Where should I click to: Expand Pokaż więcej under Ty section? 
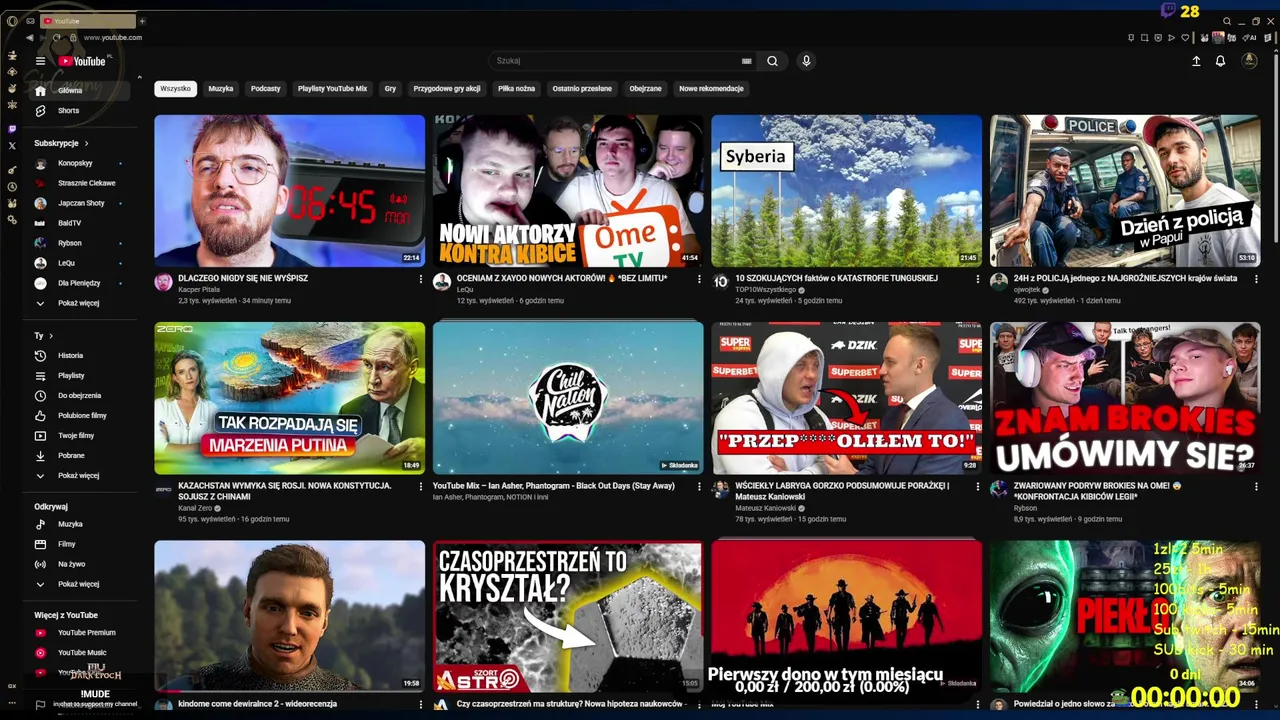(x=78, y=476)
